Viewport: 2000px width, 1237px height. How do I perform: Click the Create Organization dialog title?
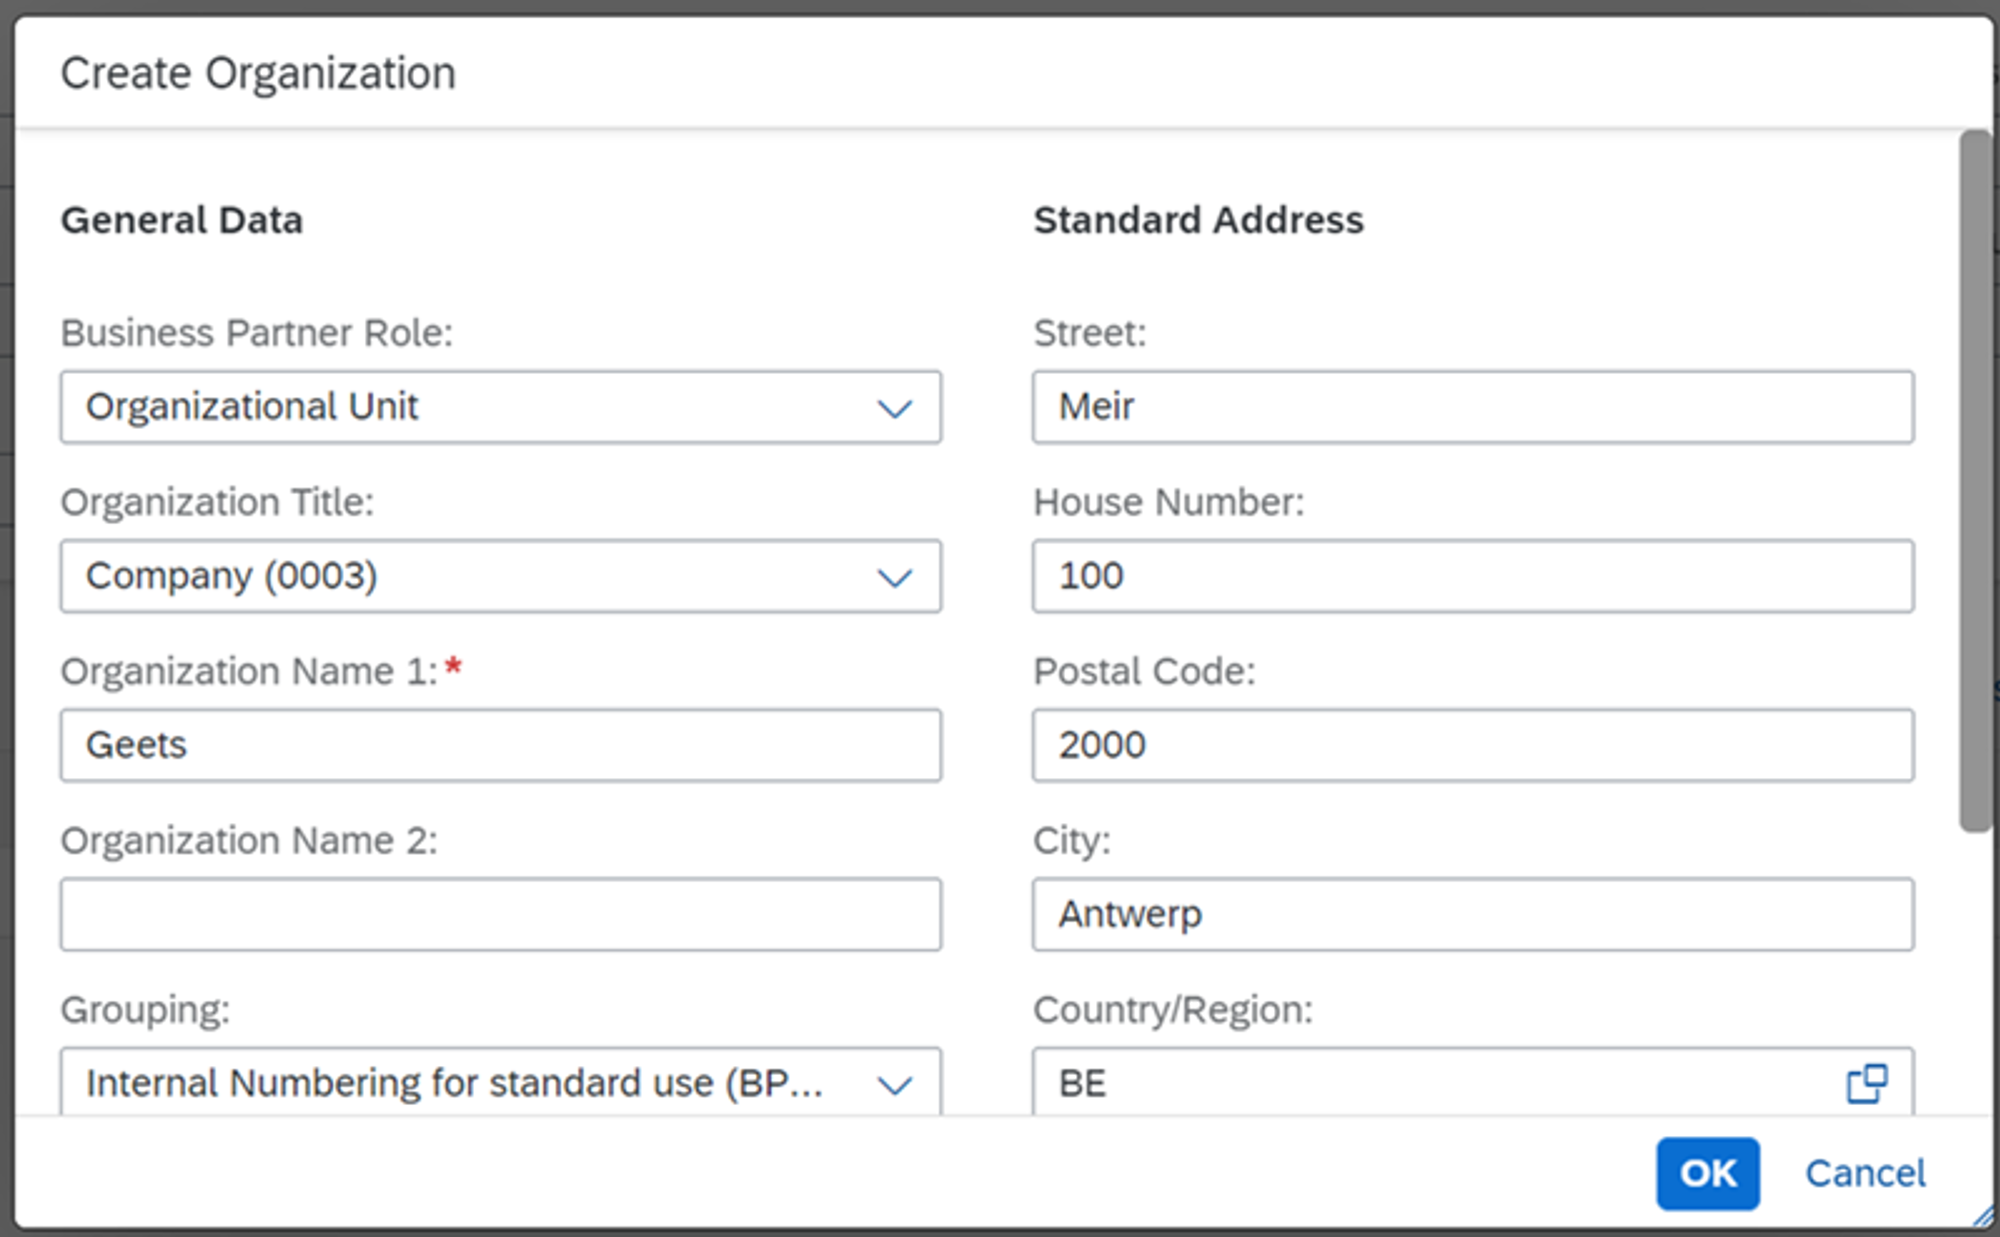[x=258, y=73]
